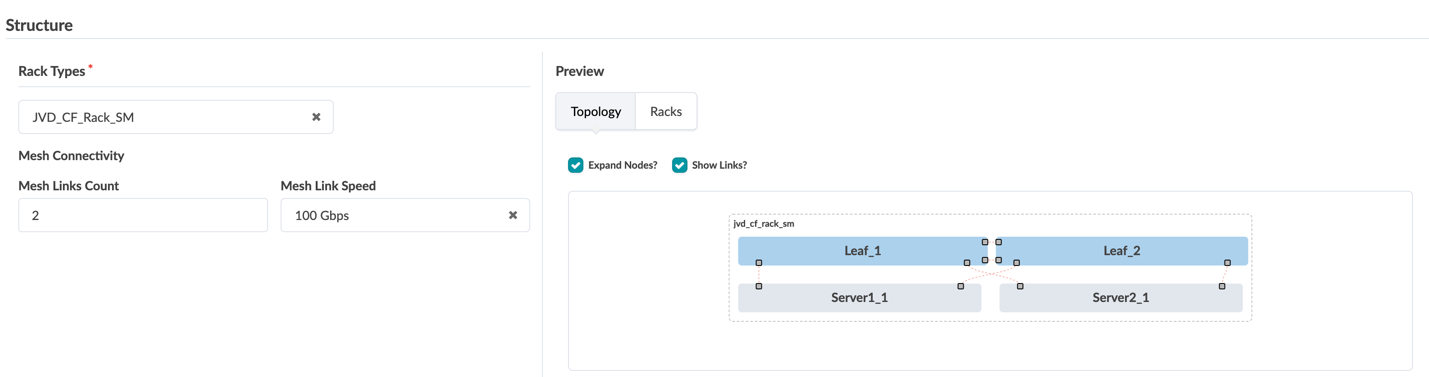Click the Mesh Connectivity label
1429x377 pixels.
coord(71,156)
